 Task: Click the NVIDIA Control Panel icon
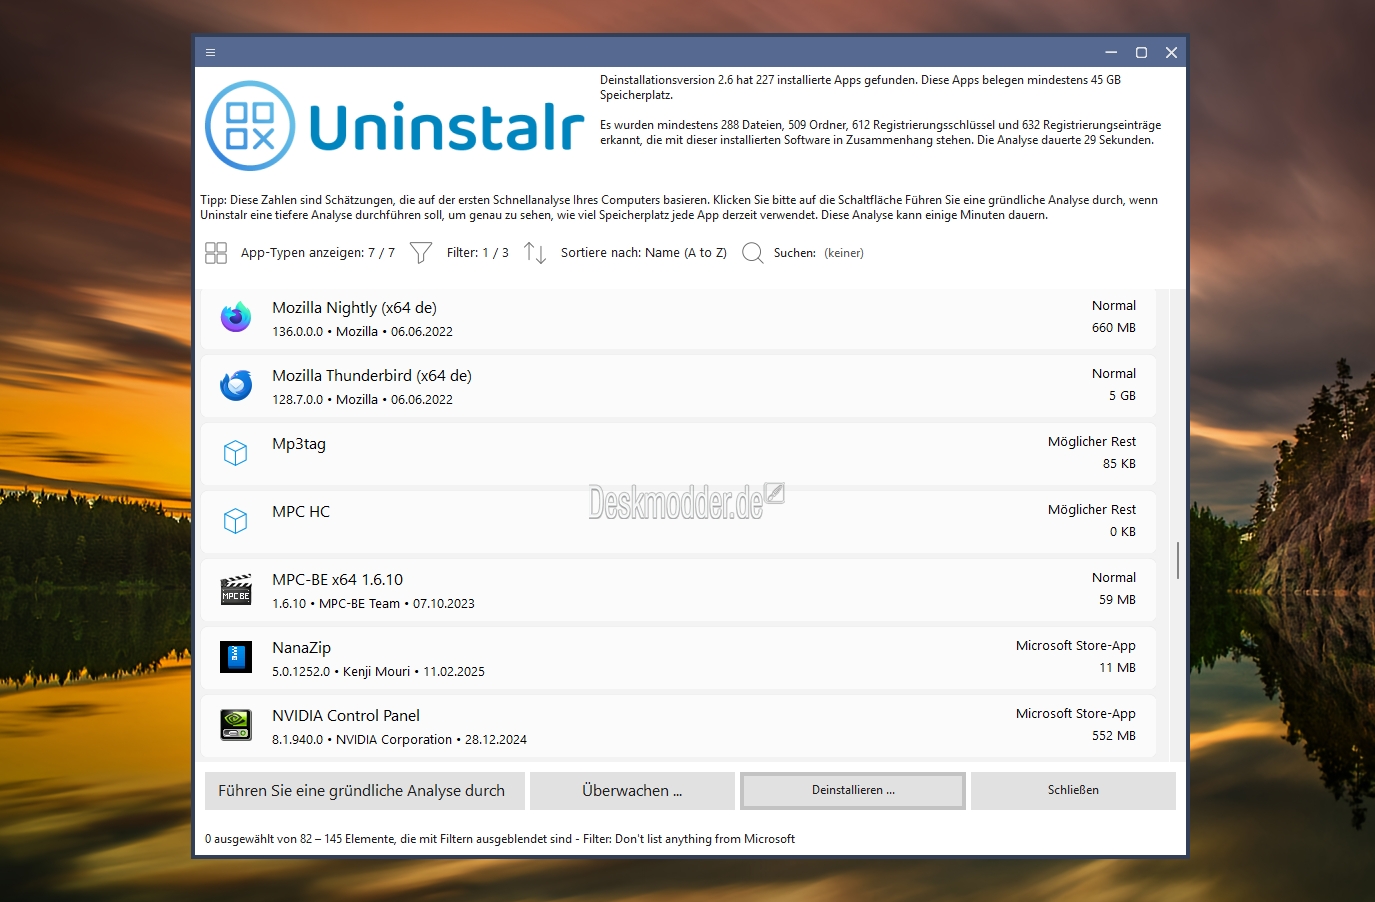point(236,725)
